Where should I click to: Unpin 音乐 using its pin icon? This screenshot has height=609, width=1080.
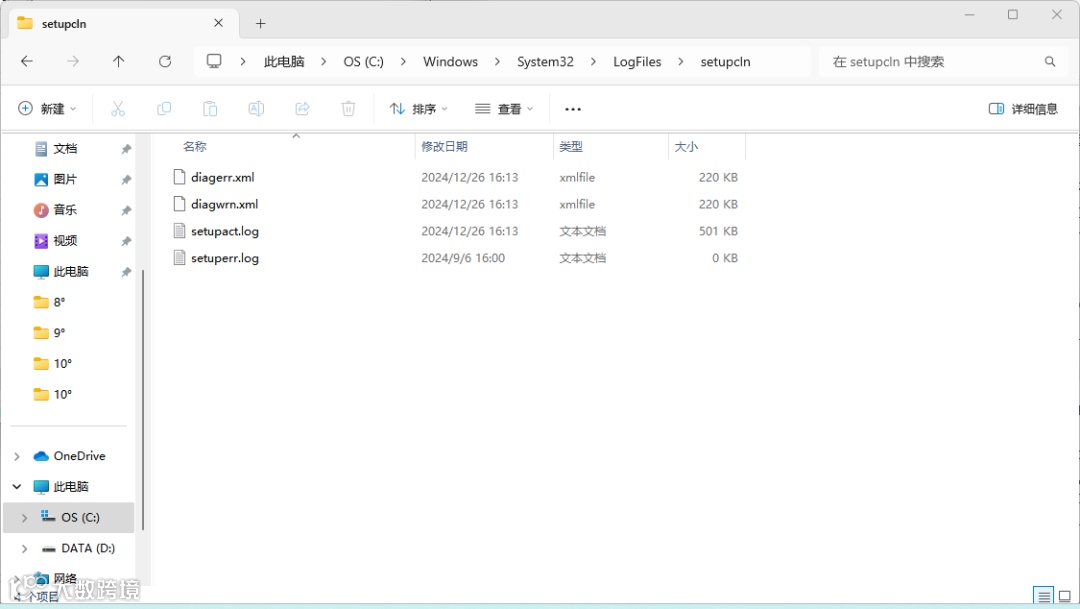point(126,210)
